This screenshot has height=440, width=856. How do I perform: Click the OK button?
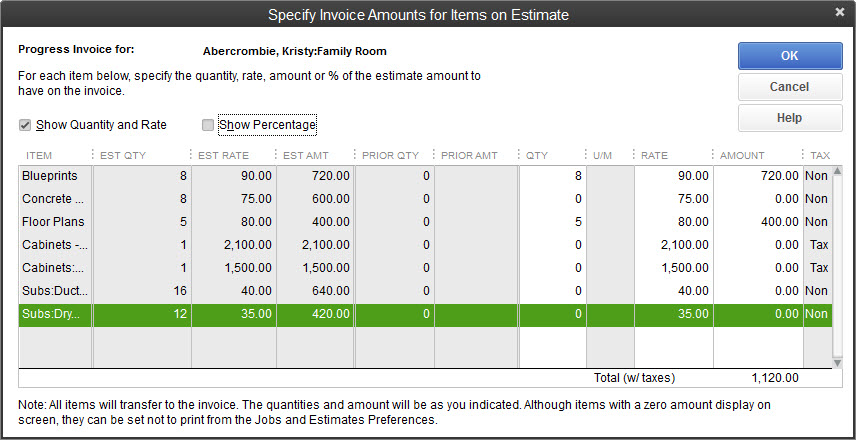click(789, 56)
